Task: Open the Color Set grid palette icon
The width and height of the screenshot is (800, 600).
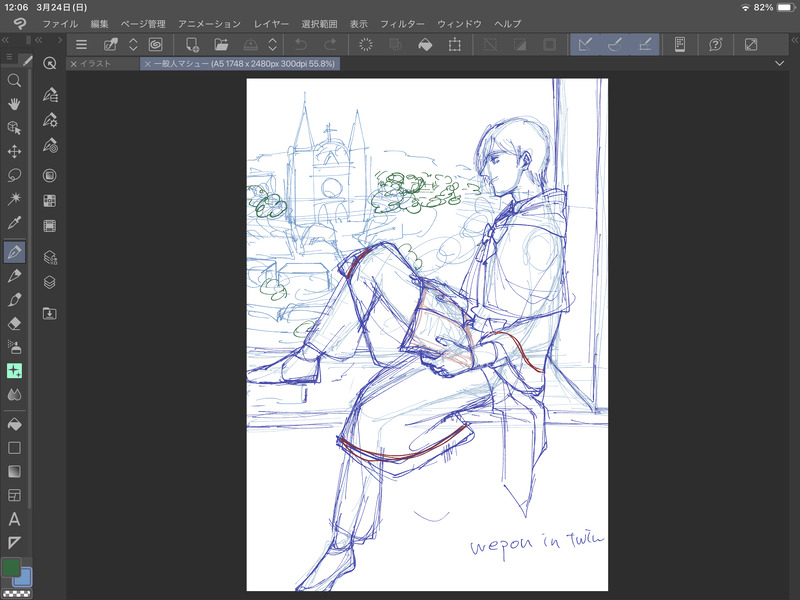Action: click(49, 201)
